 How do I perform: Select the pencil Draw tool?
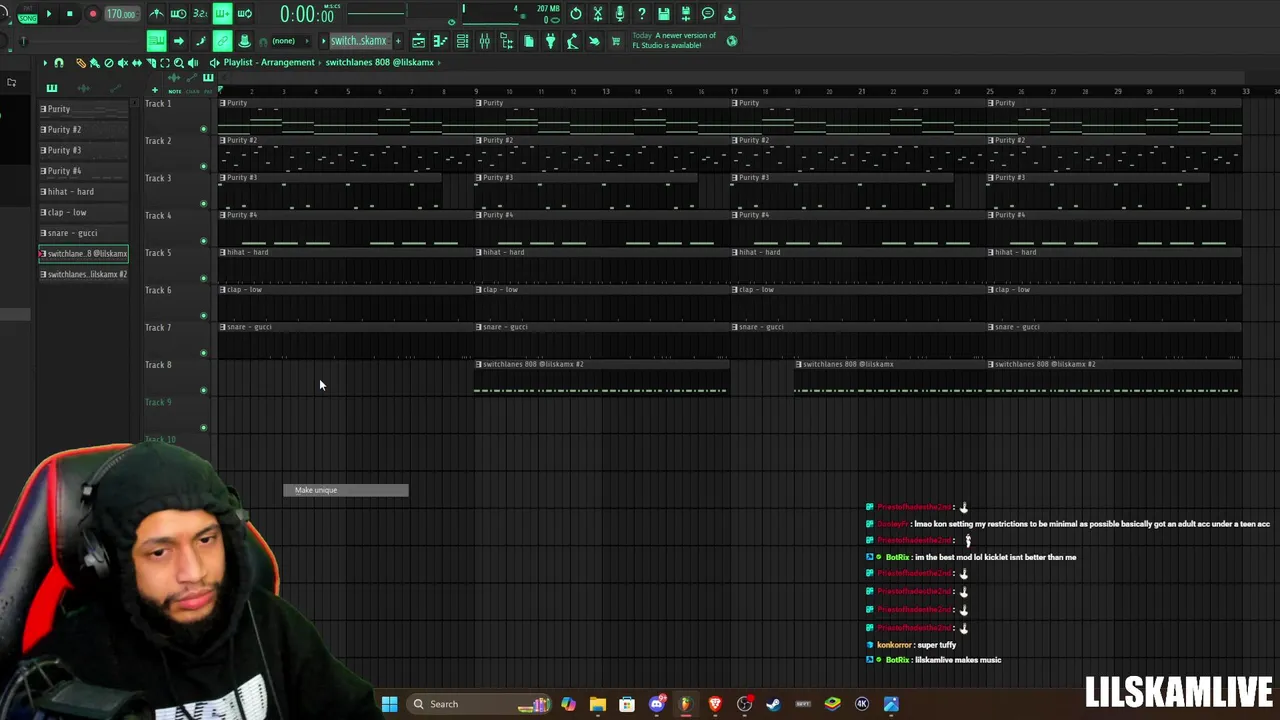click(x=81, y=63)
